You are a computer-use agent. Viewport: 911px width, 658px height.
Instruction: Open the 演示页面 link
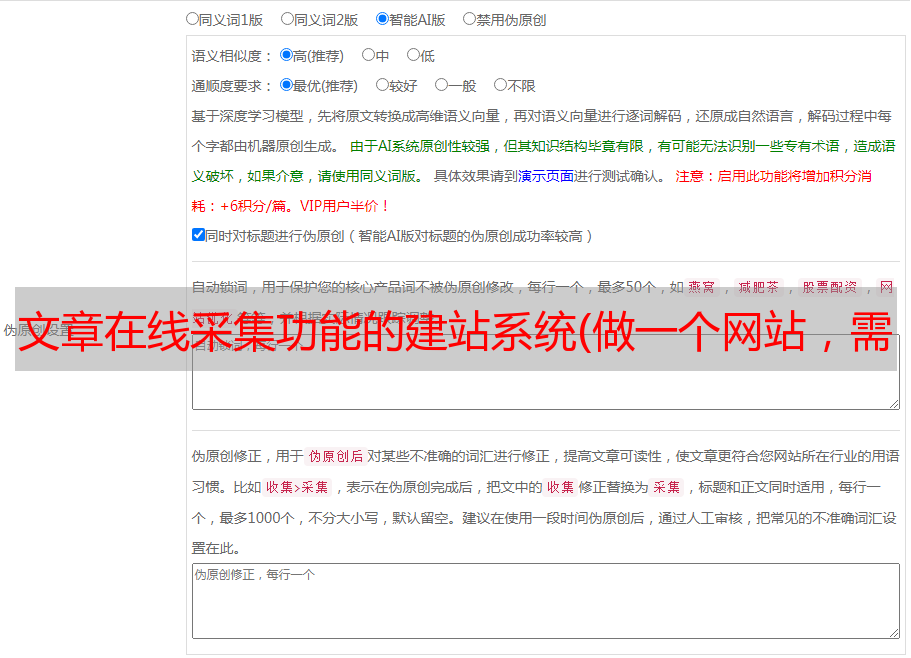pyautogui.click(x=546, y=176)
